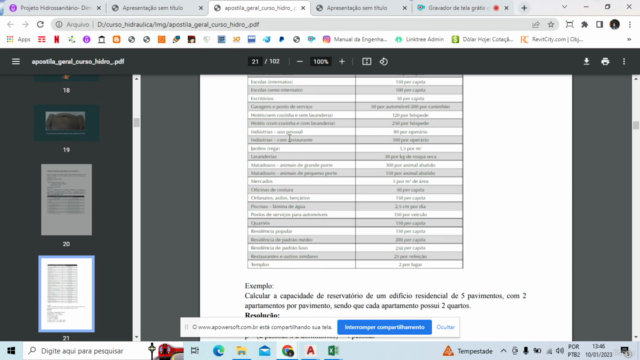Close the apostila_geral_curso_hidro tab
Viewport: 640px width, 360px height.
click(x=303, y=8)
